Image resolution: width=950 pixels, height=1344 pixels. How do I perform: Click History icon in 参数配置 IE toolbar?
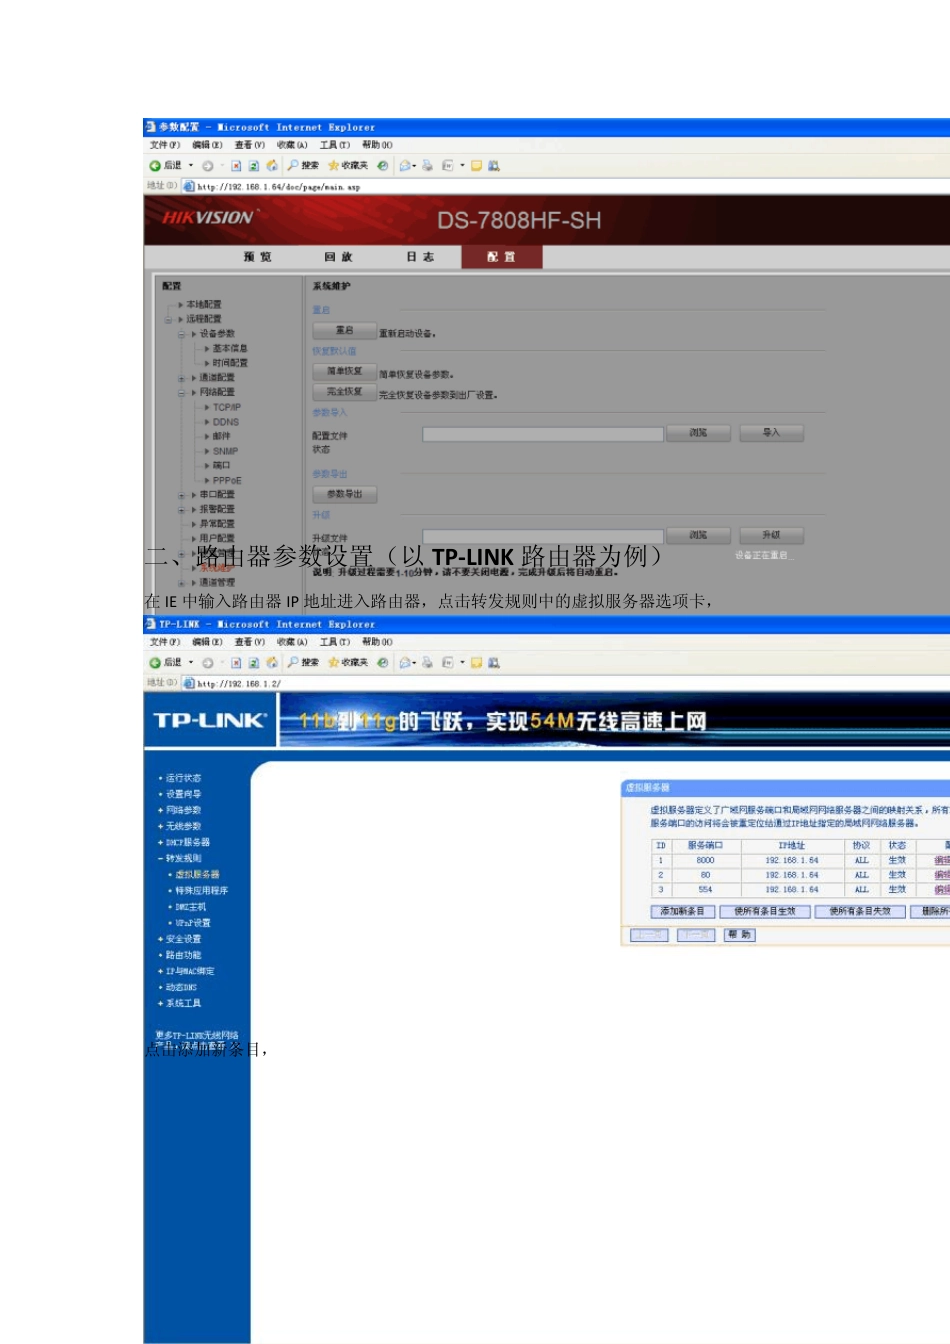coord(382,166)
